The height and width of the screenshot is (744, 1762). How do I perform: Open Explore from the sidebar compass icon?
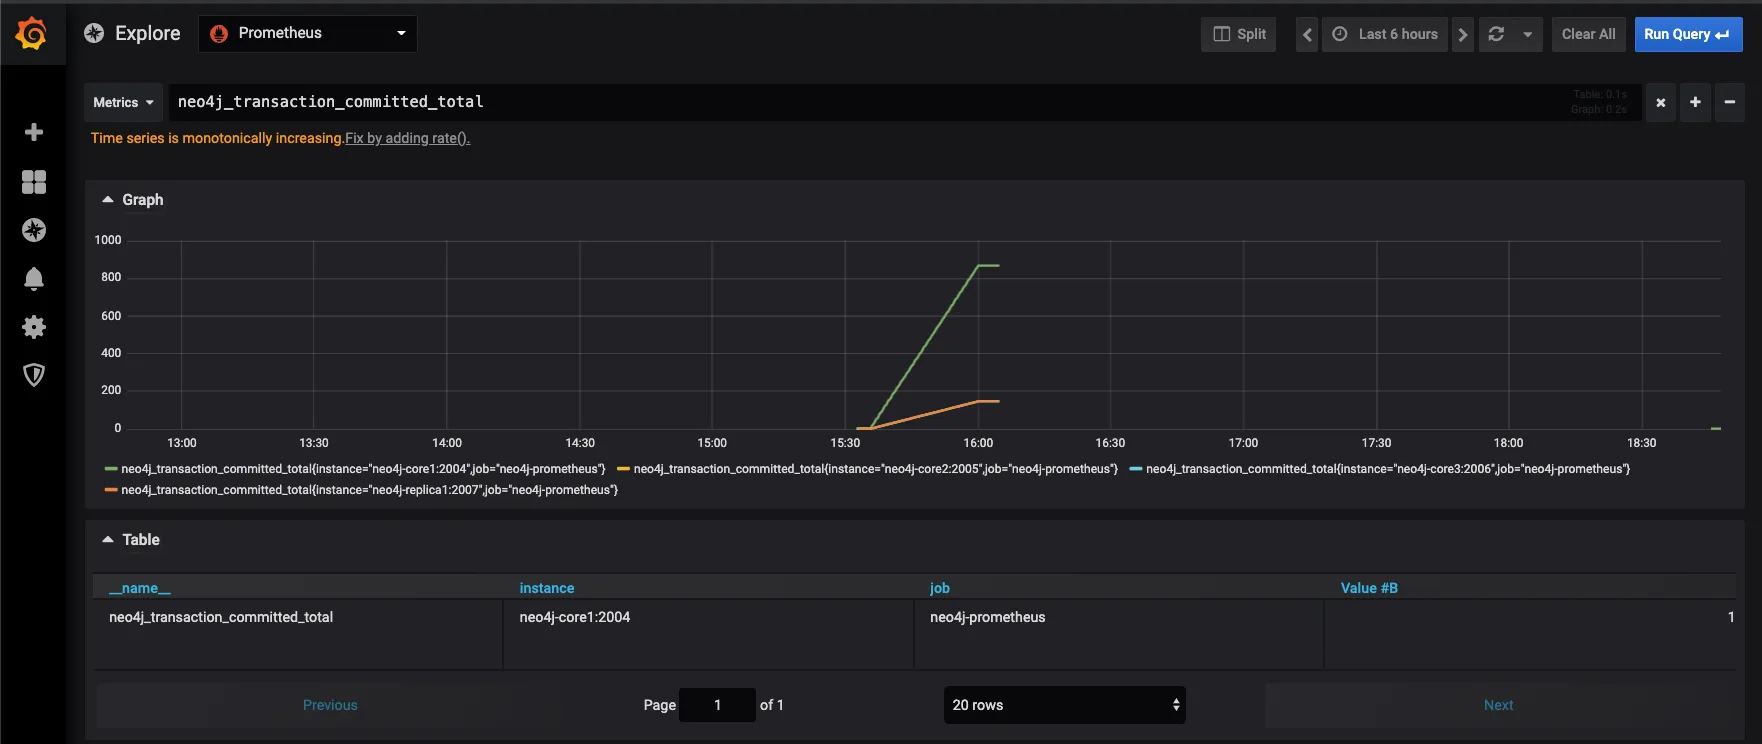34,230
